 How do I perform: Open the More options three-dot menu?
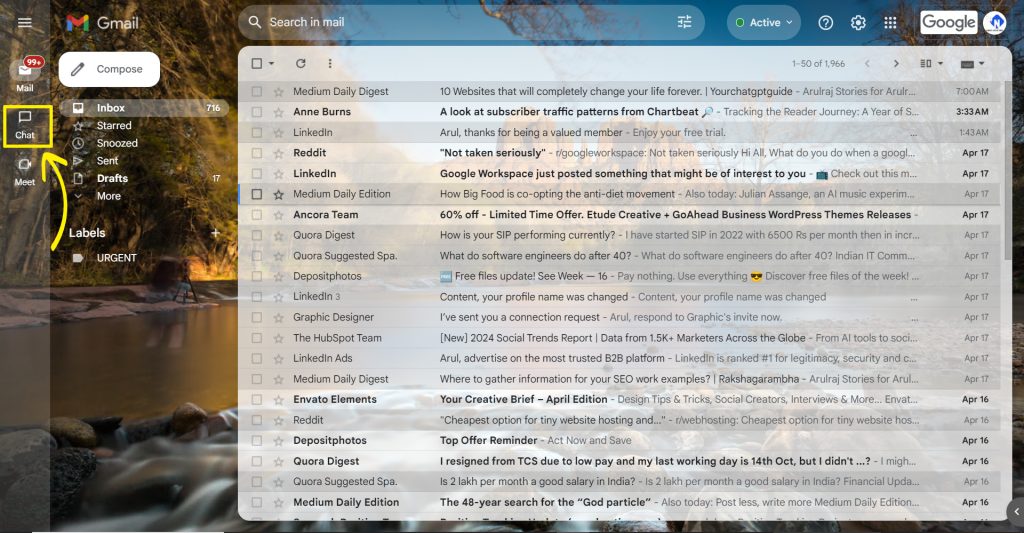click(x=330, y=63)
